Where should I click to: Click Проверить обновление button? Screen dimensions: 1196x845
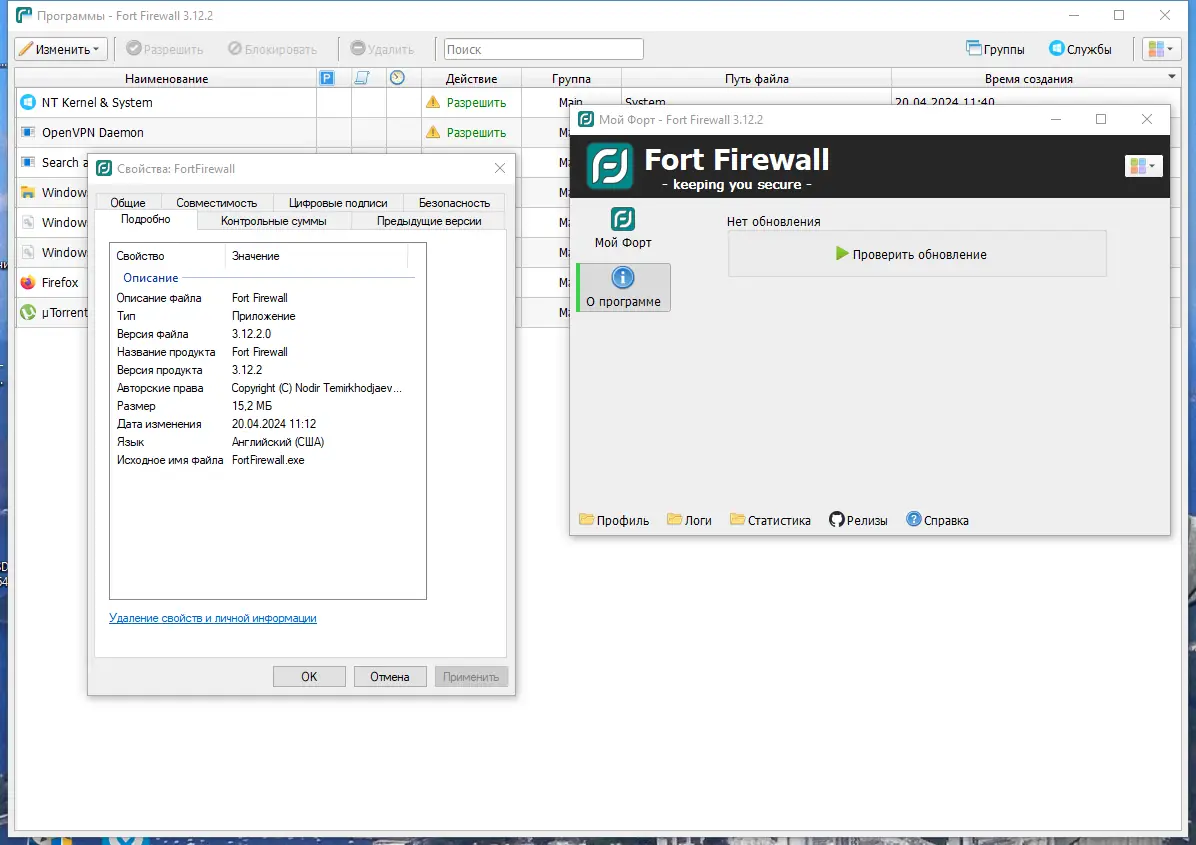pos(917,254)
